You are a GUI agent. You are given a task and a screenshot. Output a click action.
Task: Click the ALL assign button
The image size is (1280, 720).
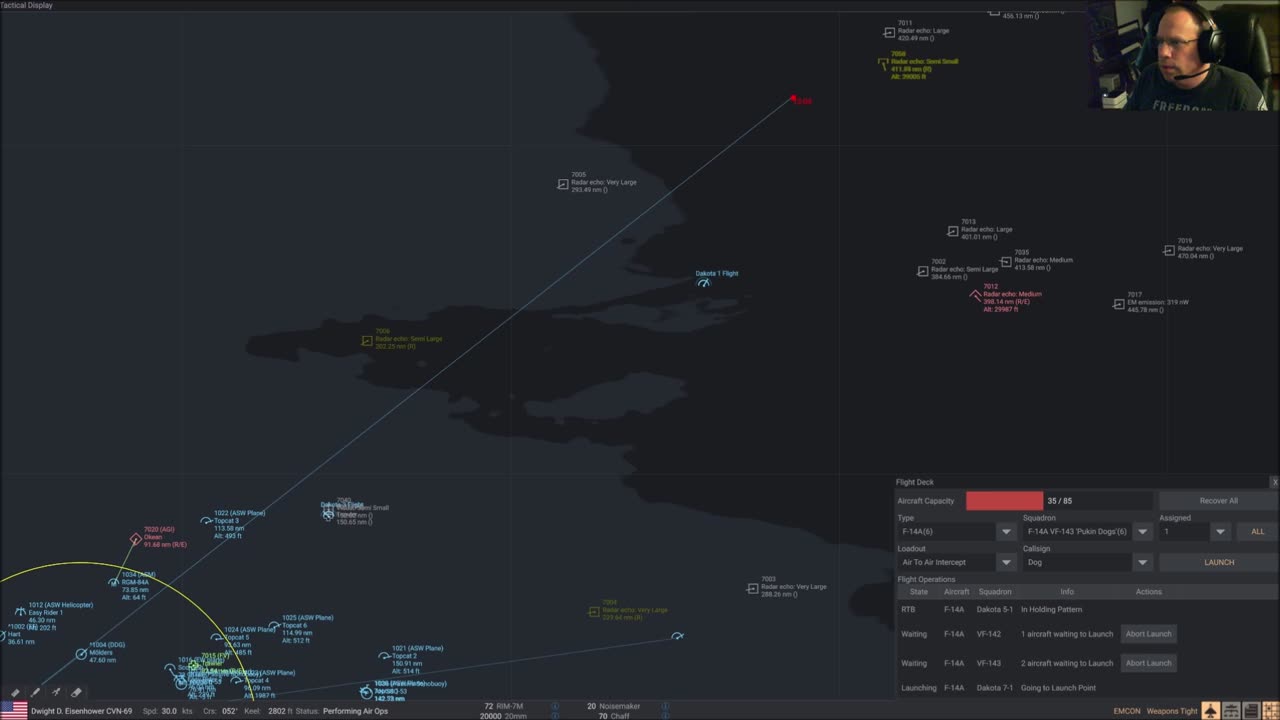point(1257,532)
